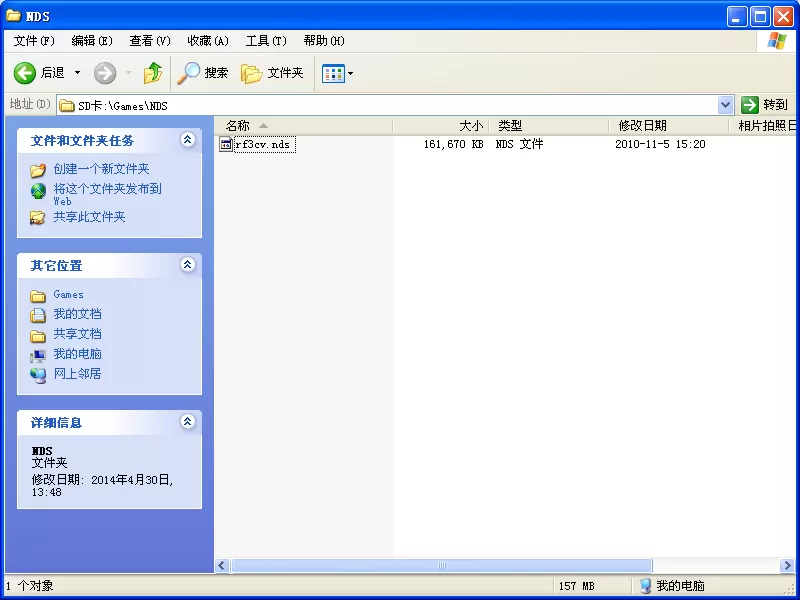Viewport: 800px width, 600px height.
Task: Open 我的电脑 in the sidebar
Action: [x=78, y=354]
